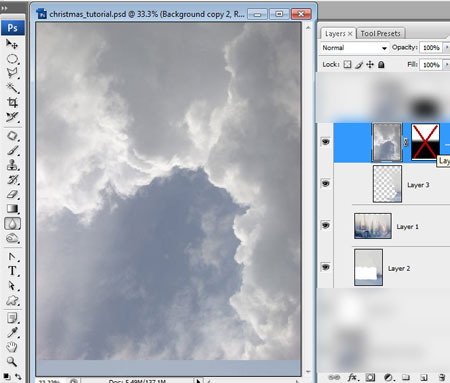The width and height of the screenshot is (450, 383).
Task: Select the Layer 2 thumbnail
Action: (368, 267)
